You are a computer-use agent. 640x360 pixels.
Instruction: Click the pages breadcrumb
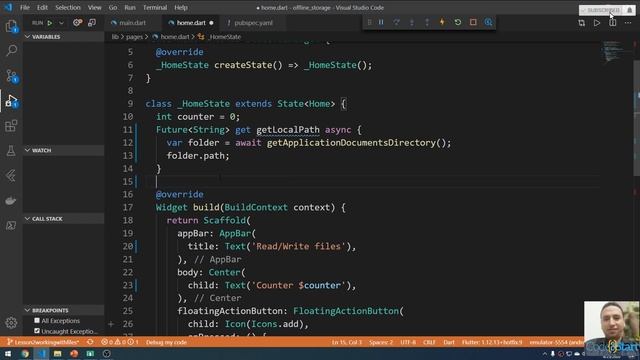[134, 37]
